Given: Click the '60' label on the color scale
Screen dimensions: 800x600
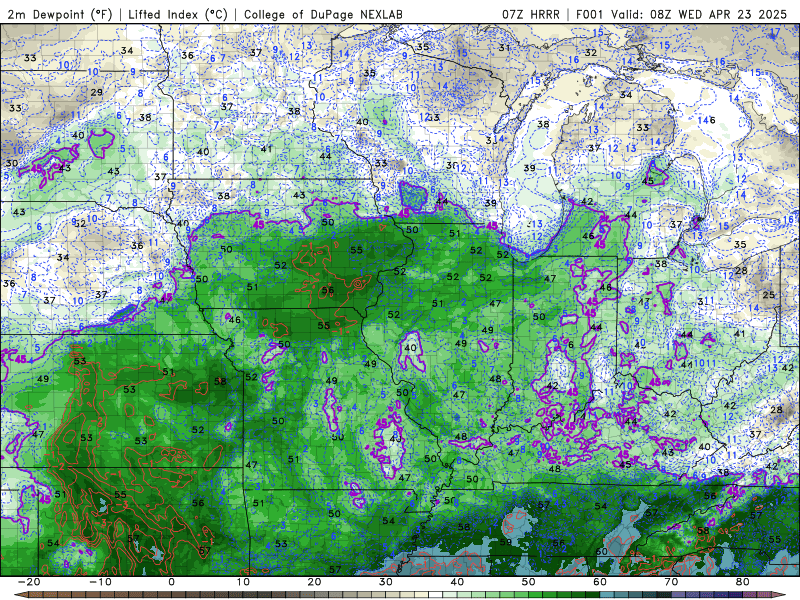Looking at the screenshot, I should (600, 582).
